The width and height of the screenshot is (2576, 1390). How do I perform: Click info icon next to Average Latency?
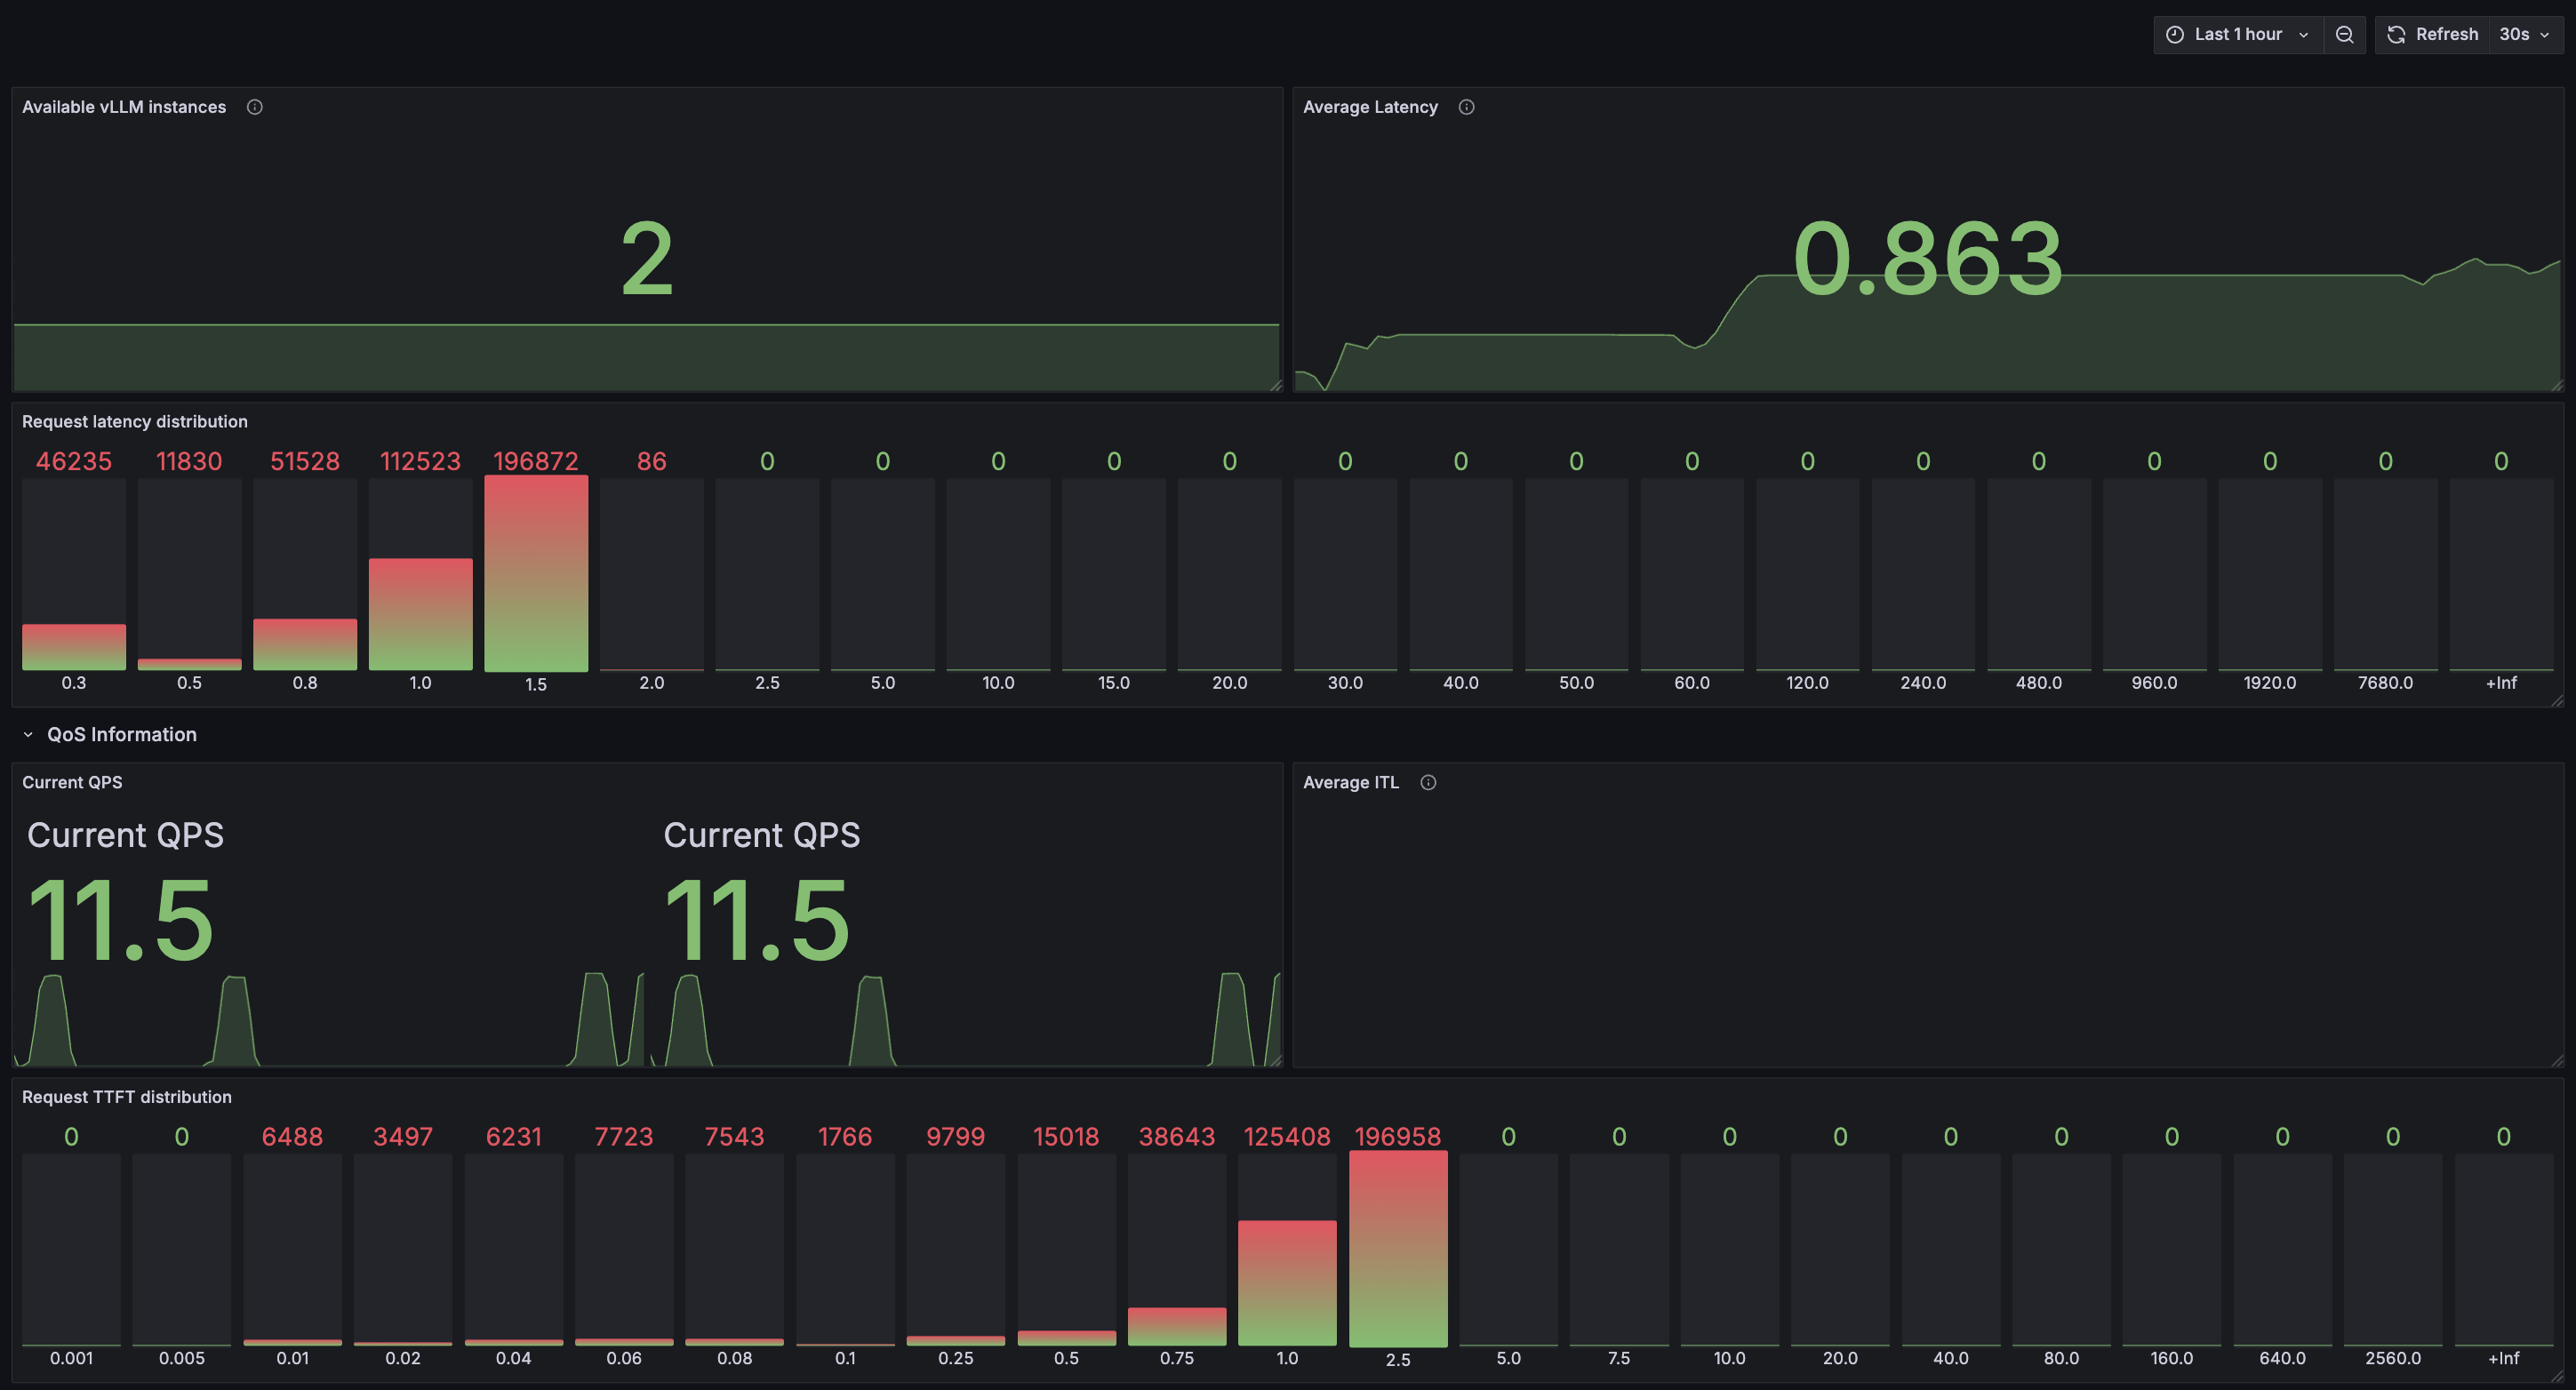(x=1466, y=107)
